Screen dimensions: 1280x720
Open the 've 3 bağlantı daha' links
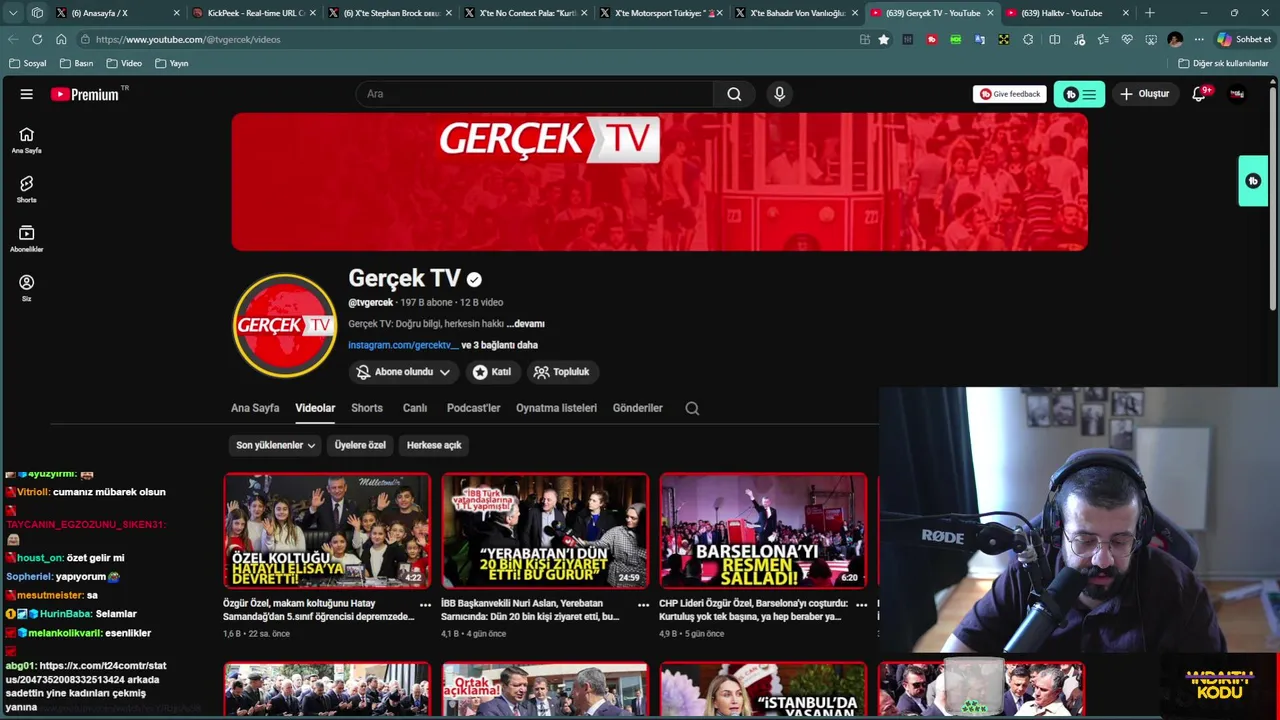tap(499, 345)
